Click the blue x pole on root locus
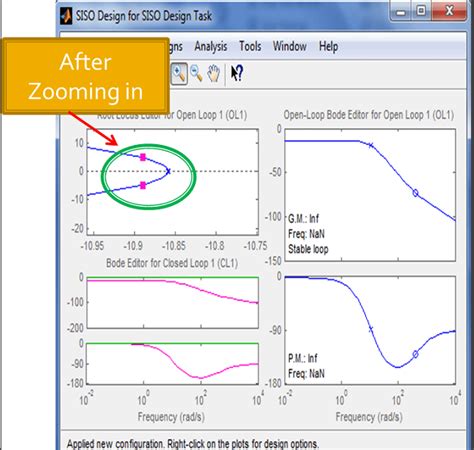 (168, 171)
